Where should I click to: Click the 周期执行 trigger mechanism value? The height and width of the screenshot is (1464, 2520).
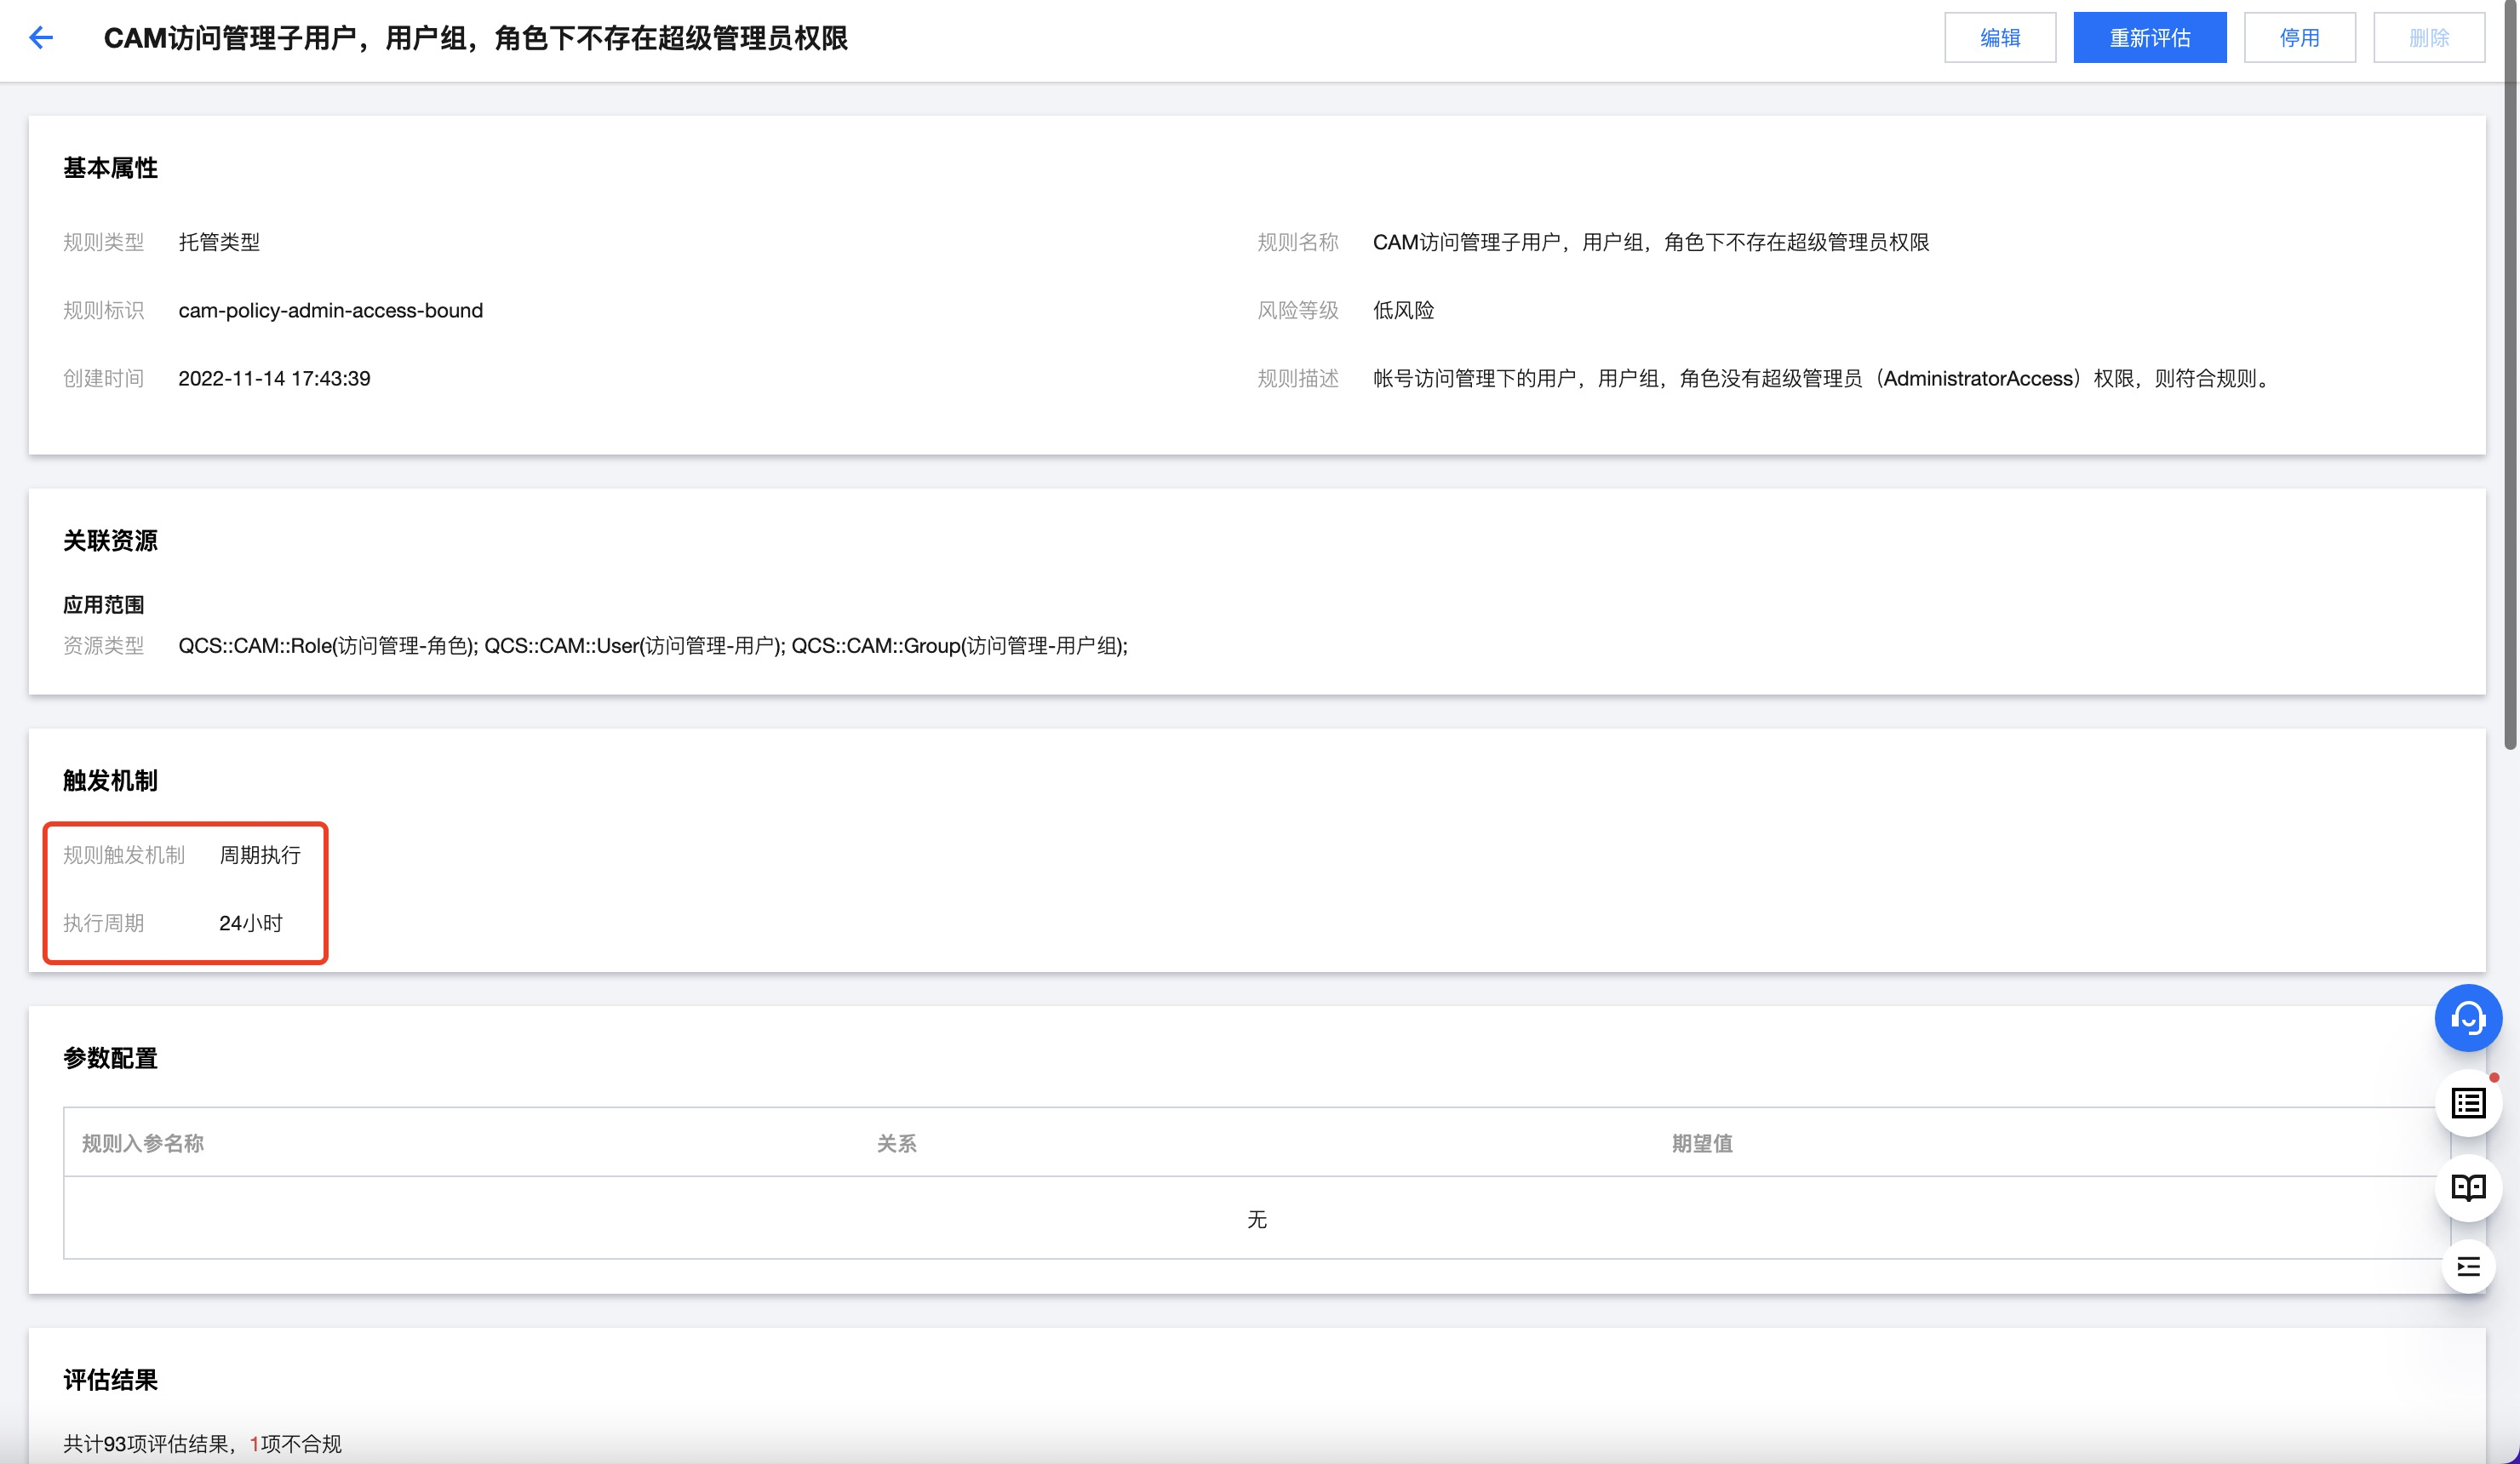[260, 855]
